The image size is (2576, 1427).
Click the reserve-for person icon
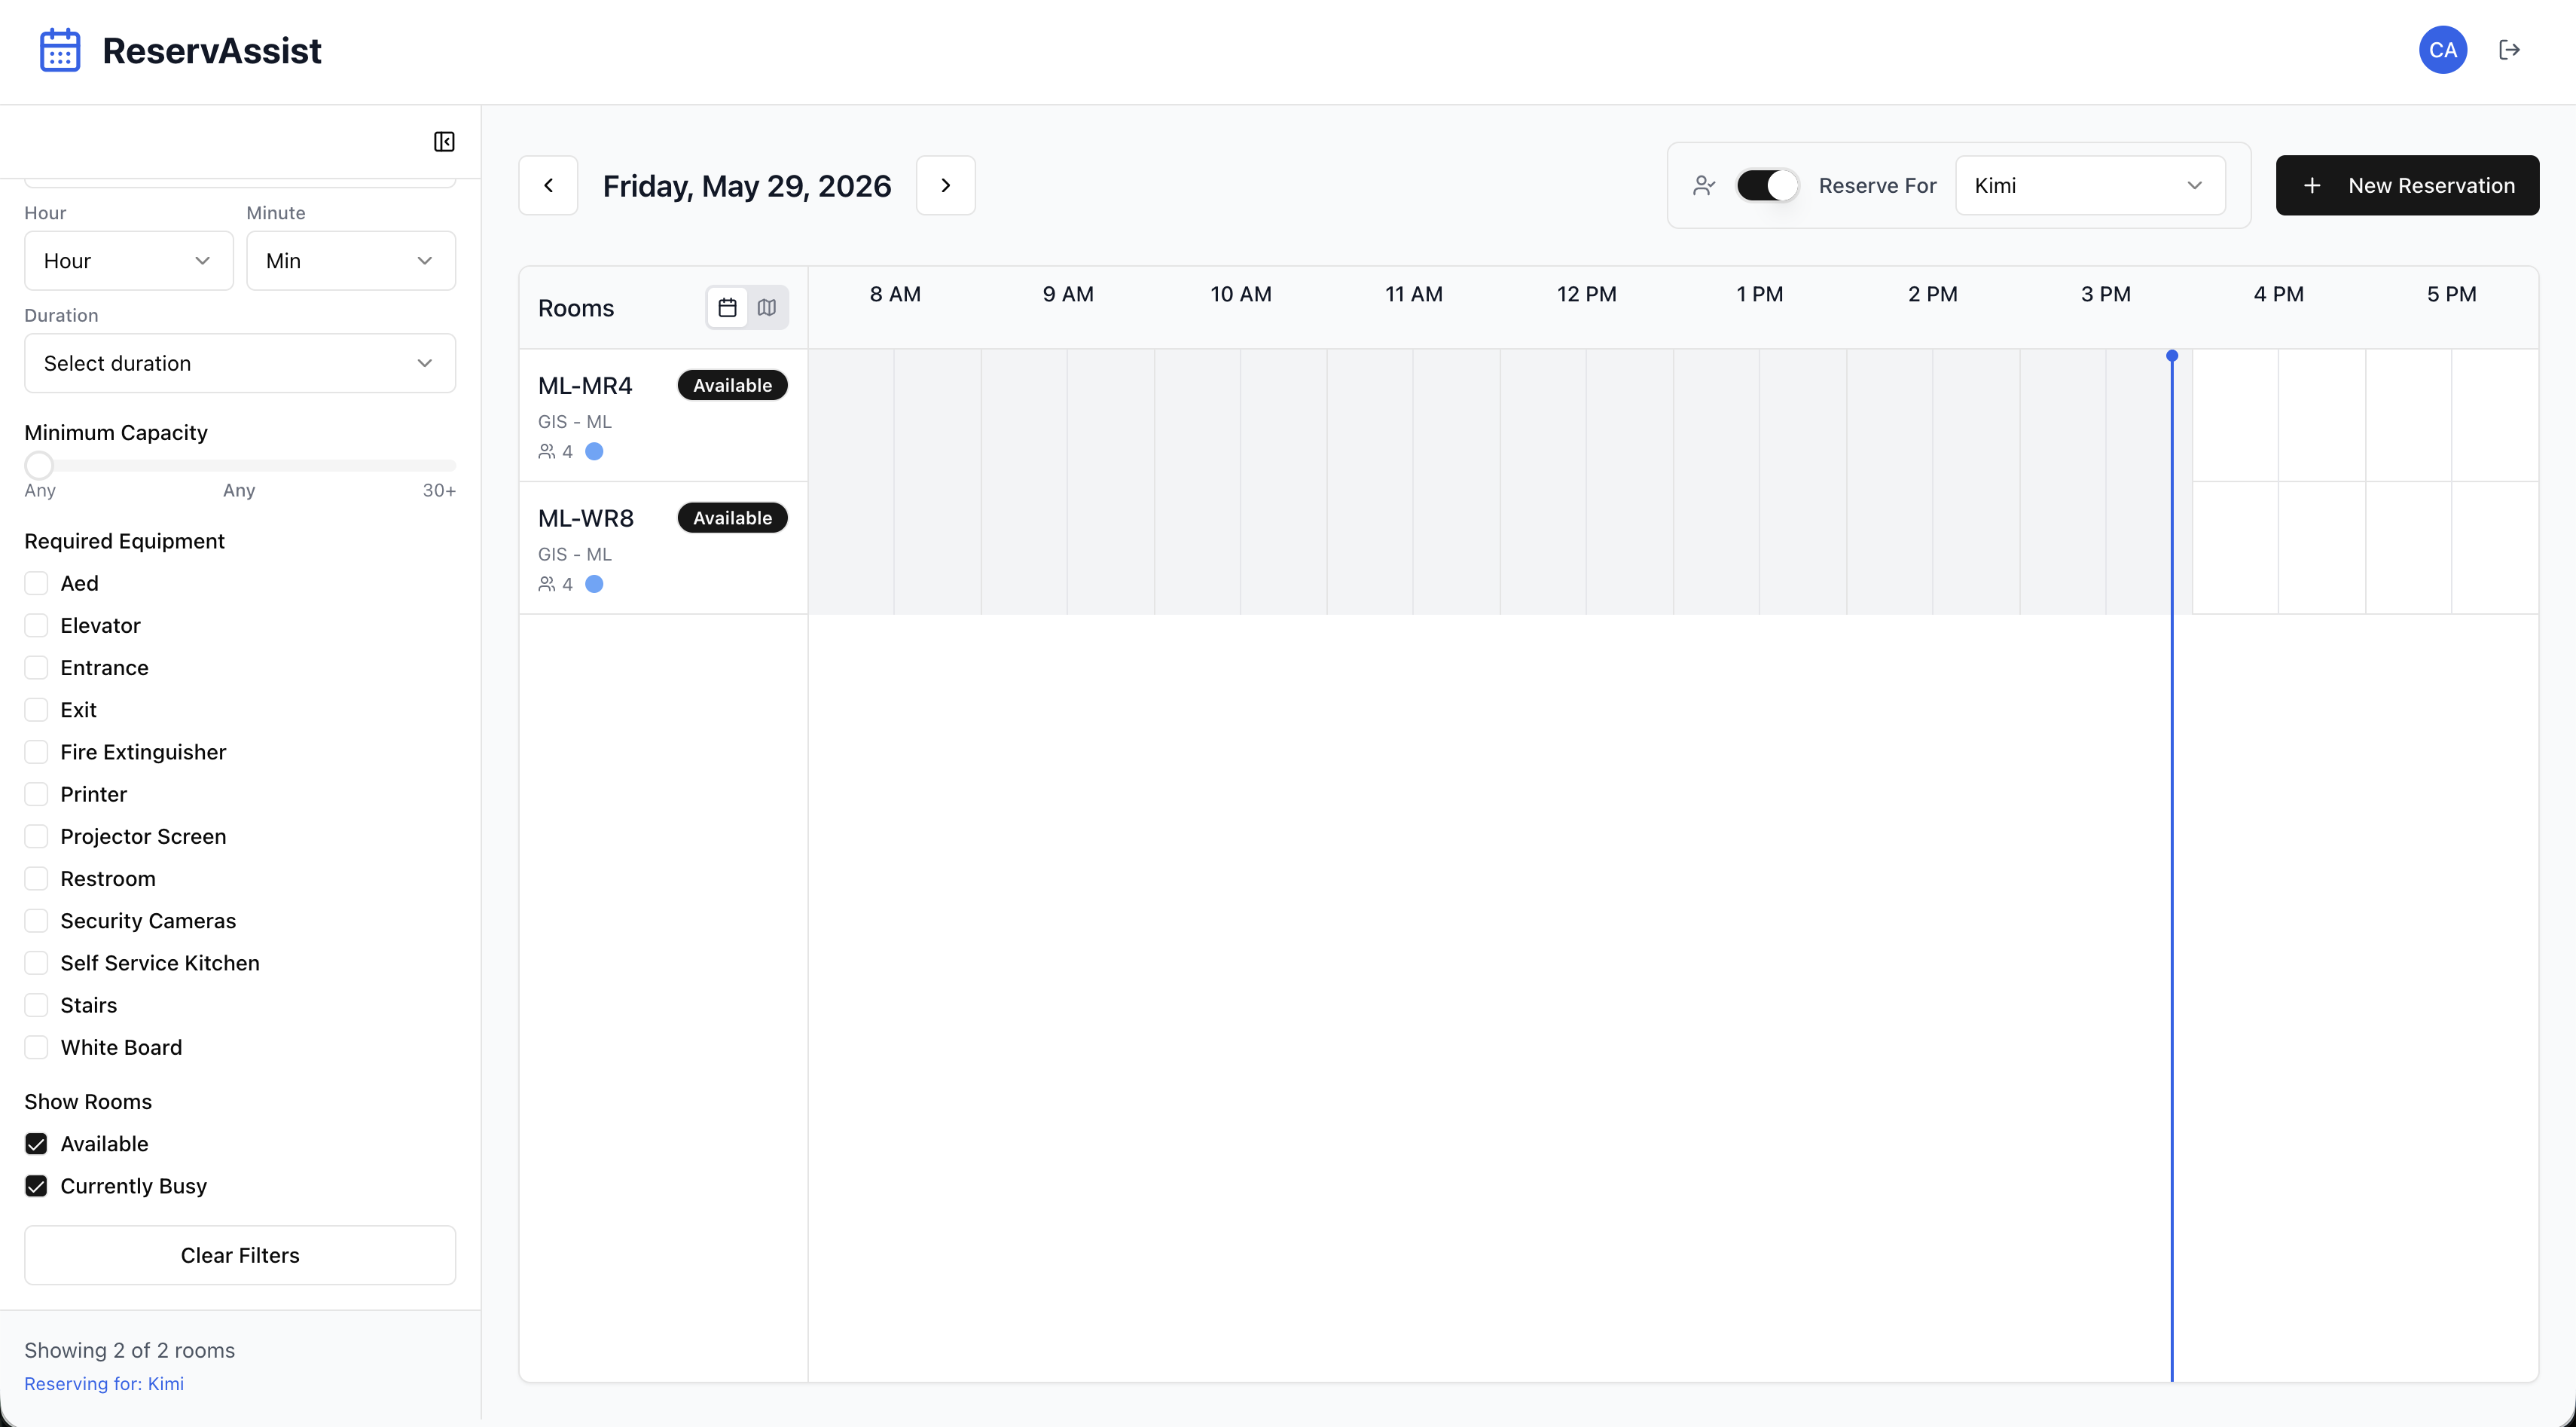coord(1704,186)
